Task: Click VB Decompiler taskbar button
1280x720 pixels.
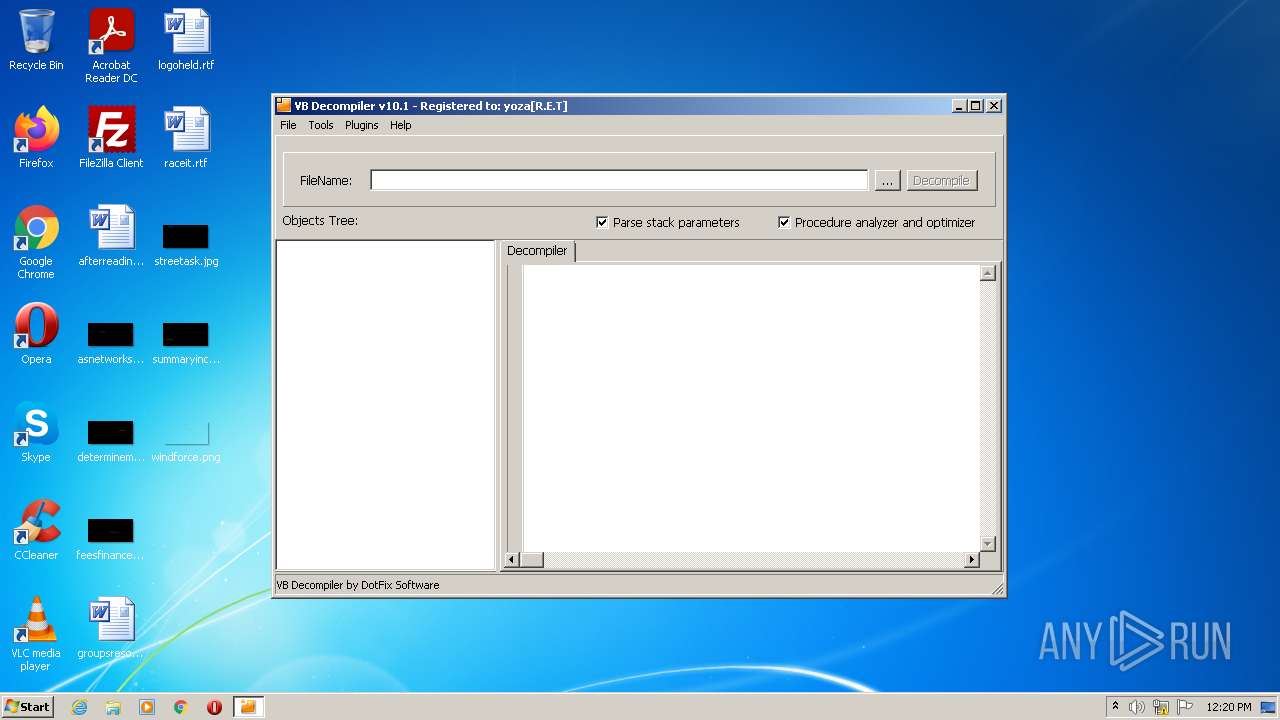Action: 248,707
